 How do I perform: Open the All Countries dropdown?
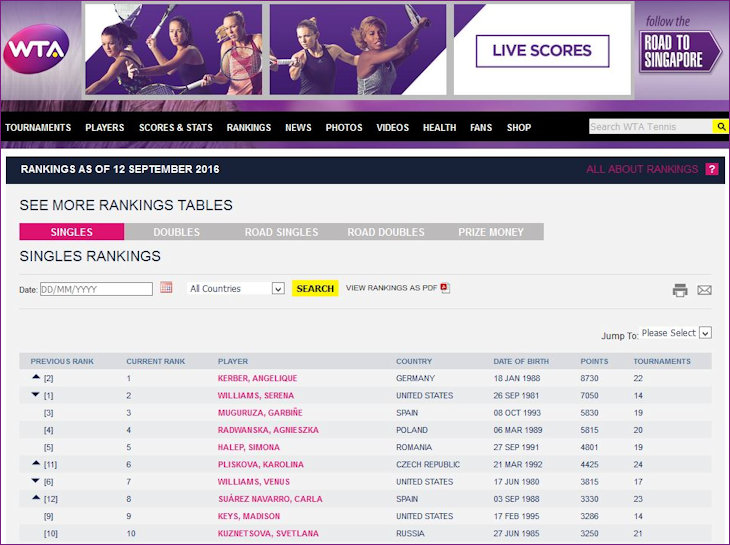pyautogui.click(x=236, y=288)
